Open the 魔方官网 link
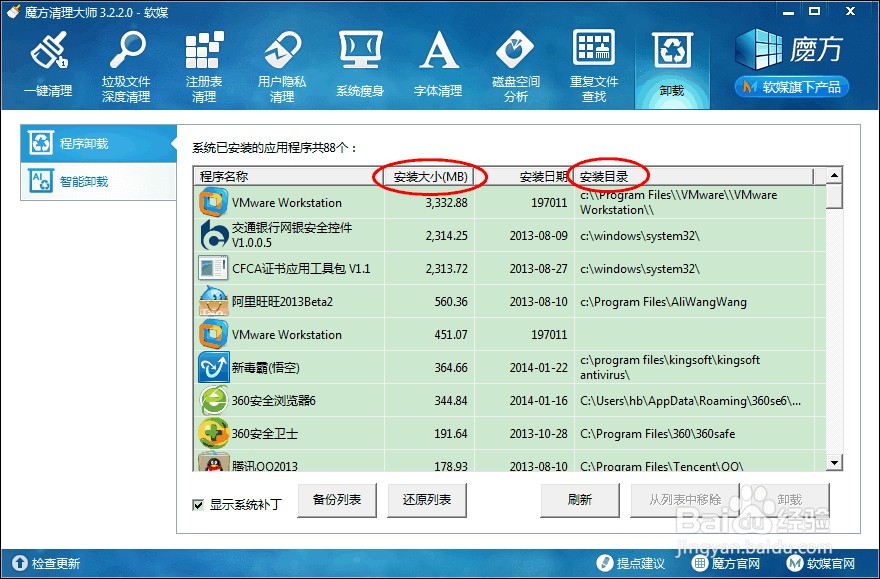880x579 pixels. pos(726,563)
